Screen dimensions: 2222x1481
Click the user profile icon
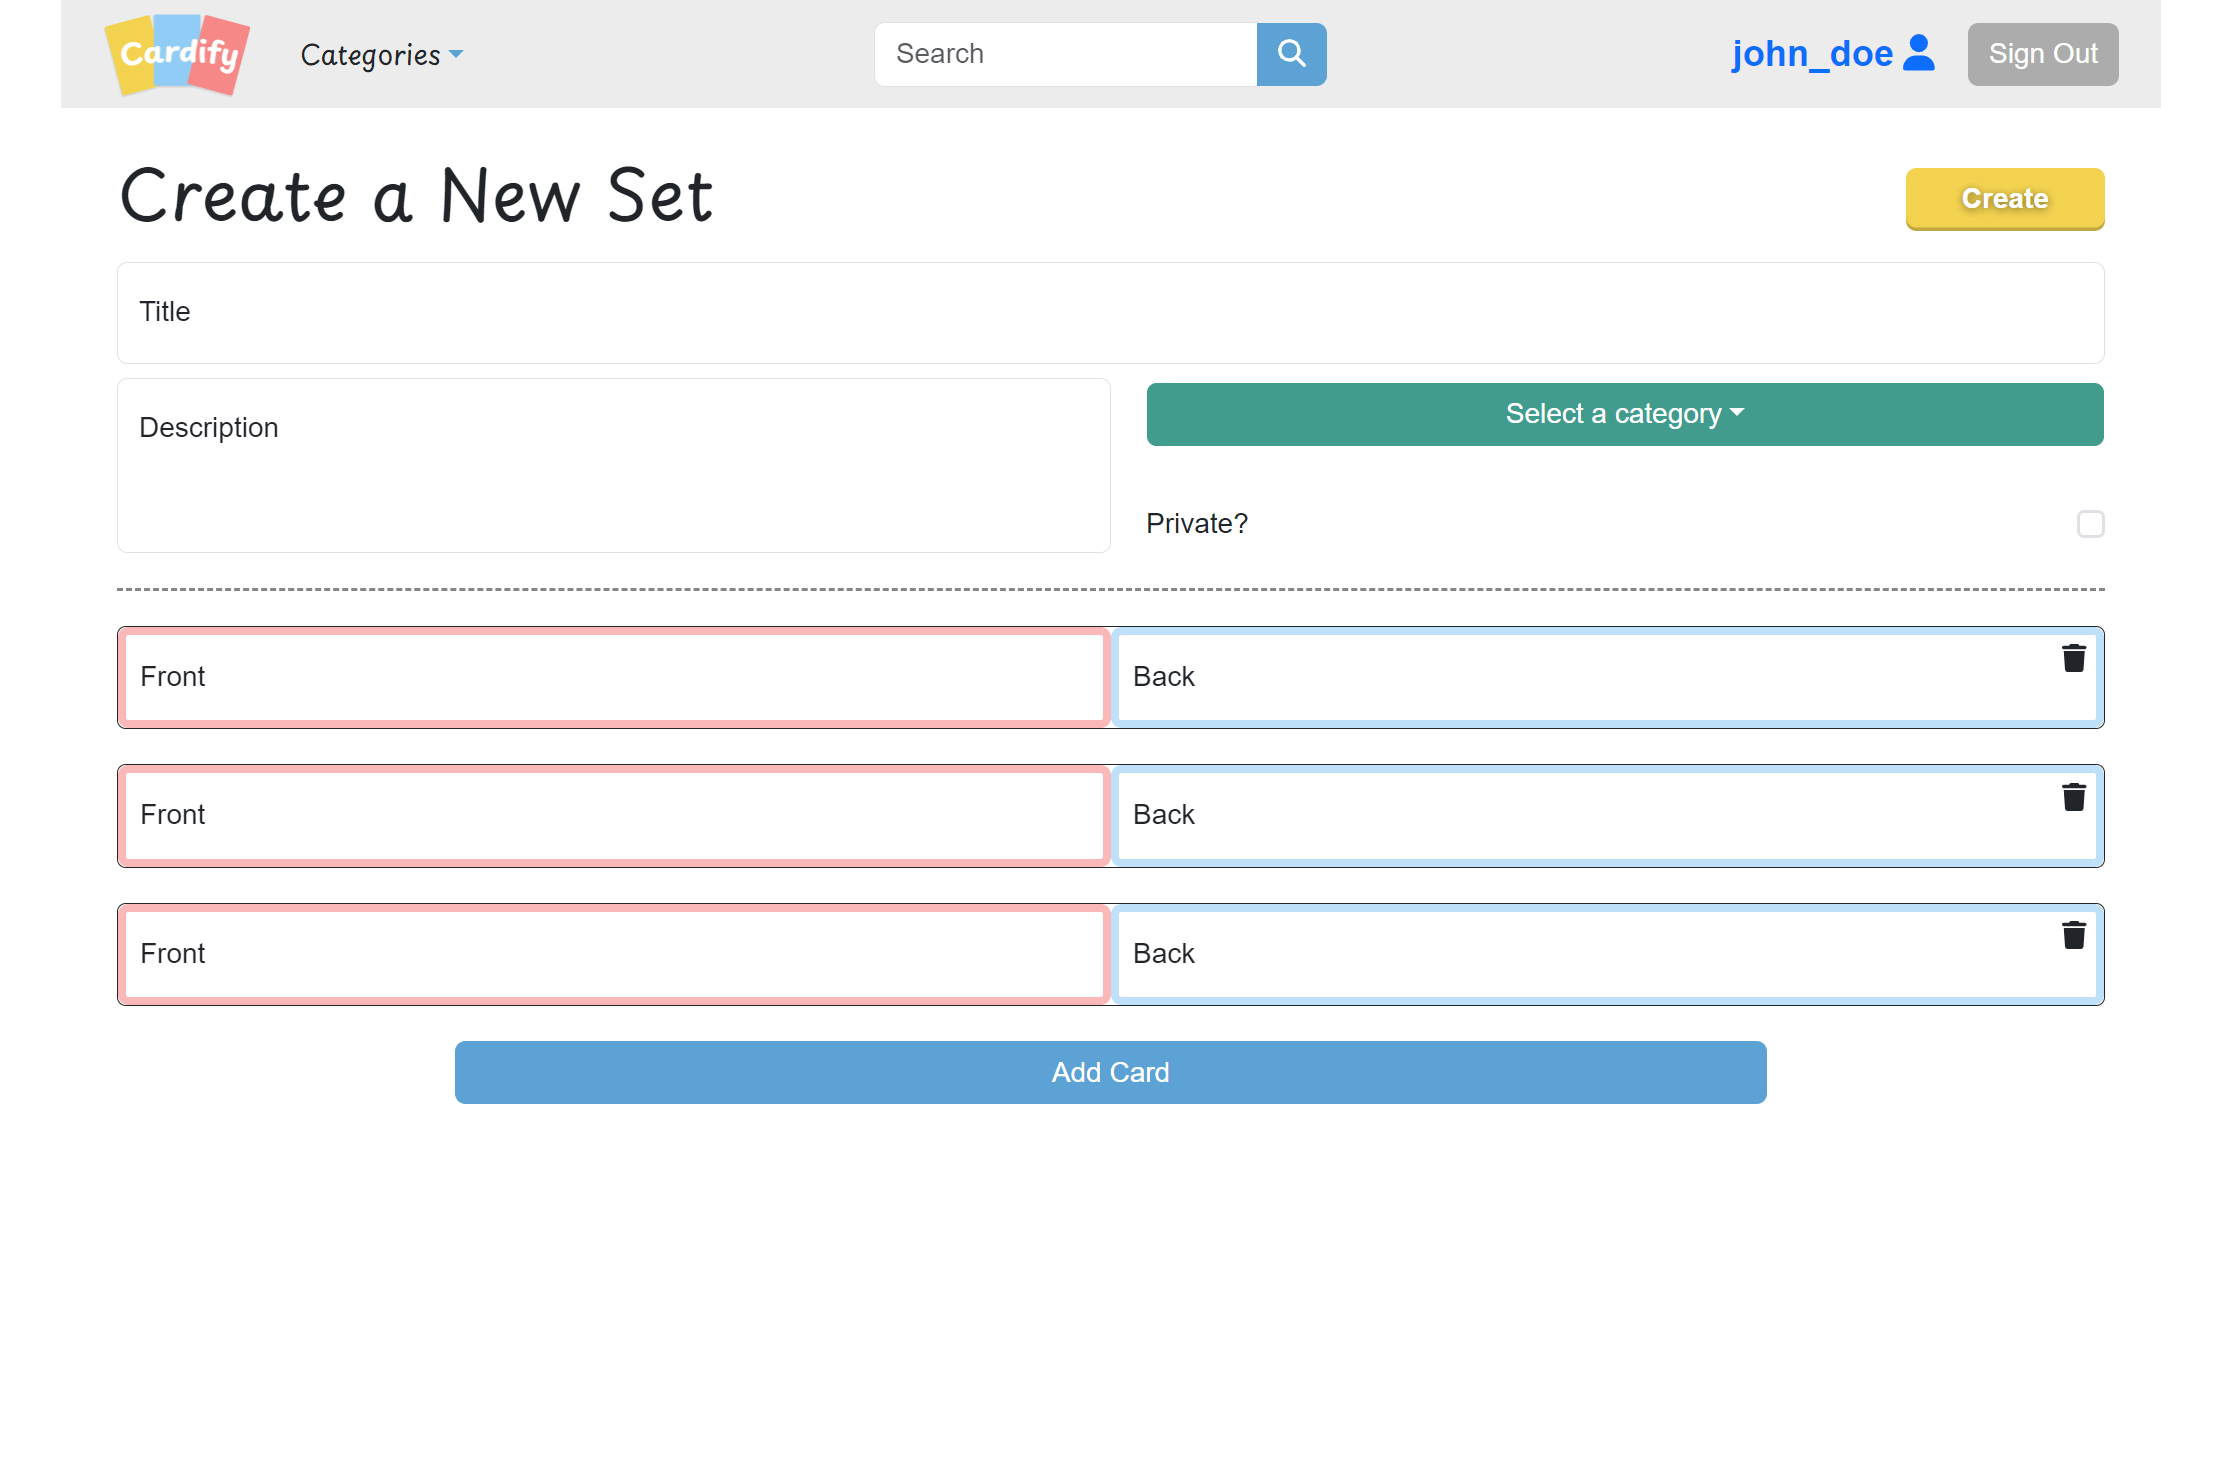pyautogui.click(x=1919, y=53)
